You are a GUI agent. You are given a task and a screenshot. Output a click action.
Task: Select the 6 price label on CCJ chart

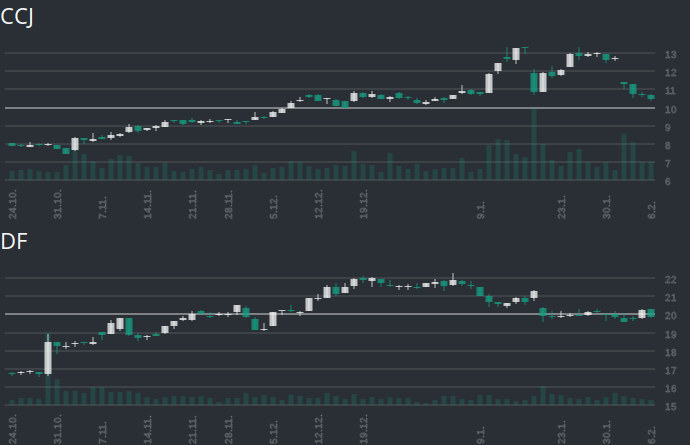tap(668, 182)
